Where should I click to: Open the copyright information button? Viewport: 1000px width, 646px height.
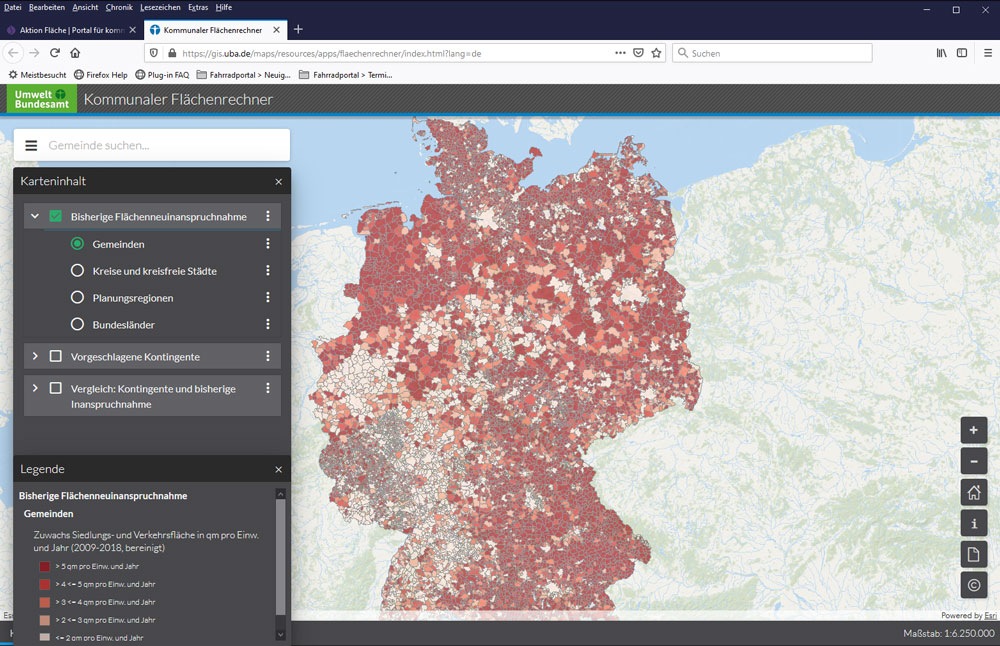click(x=973, y=585)
